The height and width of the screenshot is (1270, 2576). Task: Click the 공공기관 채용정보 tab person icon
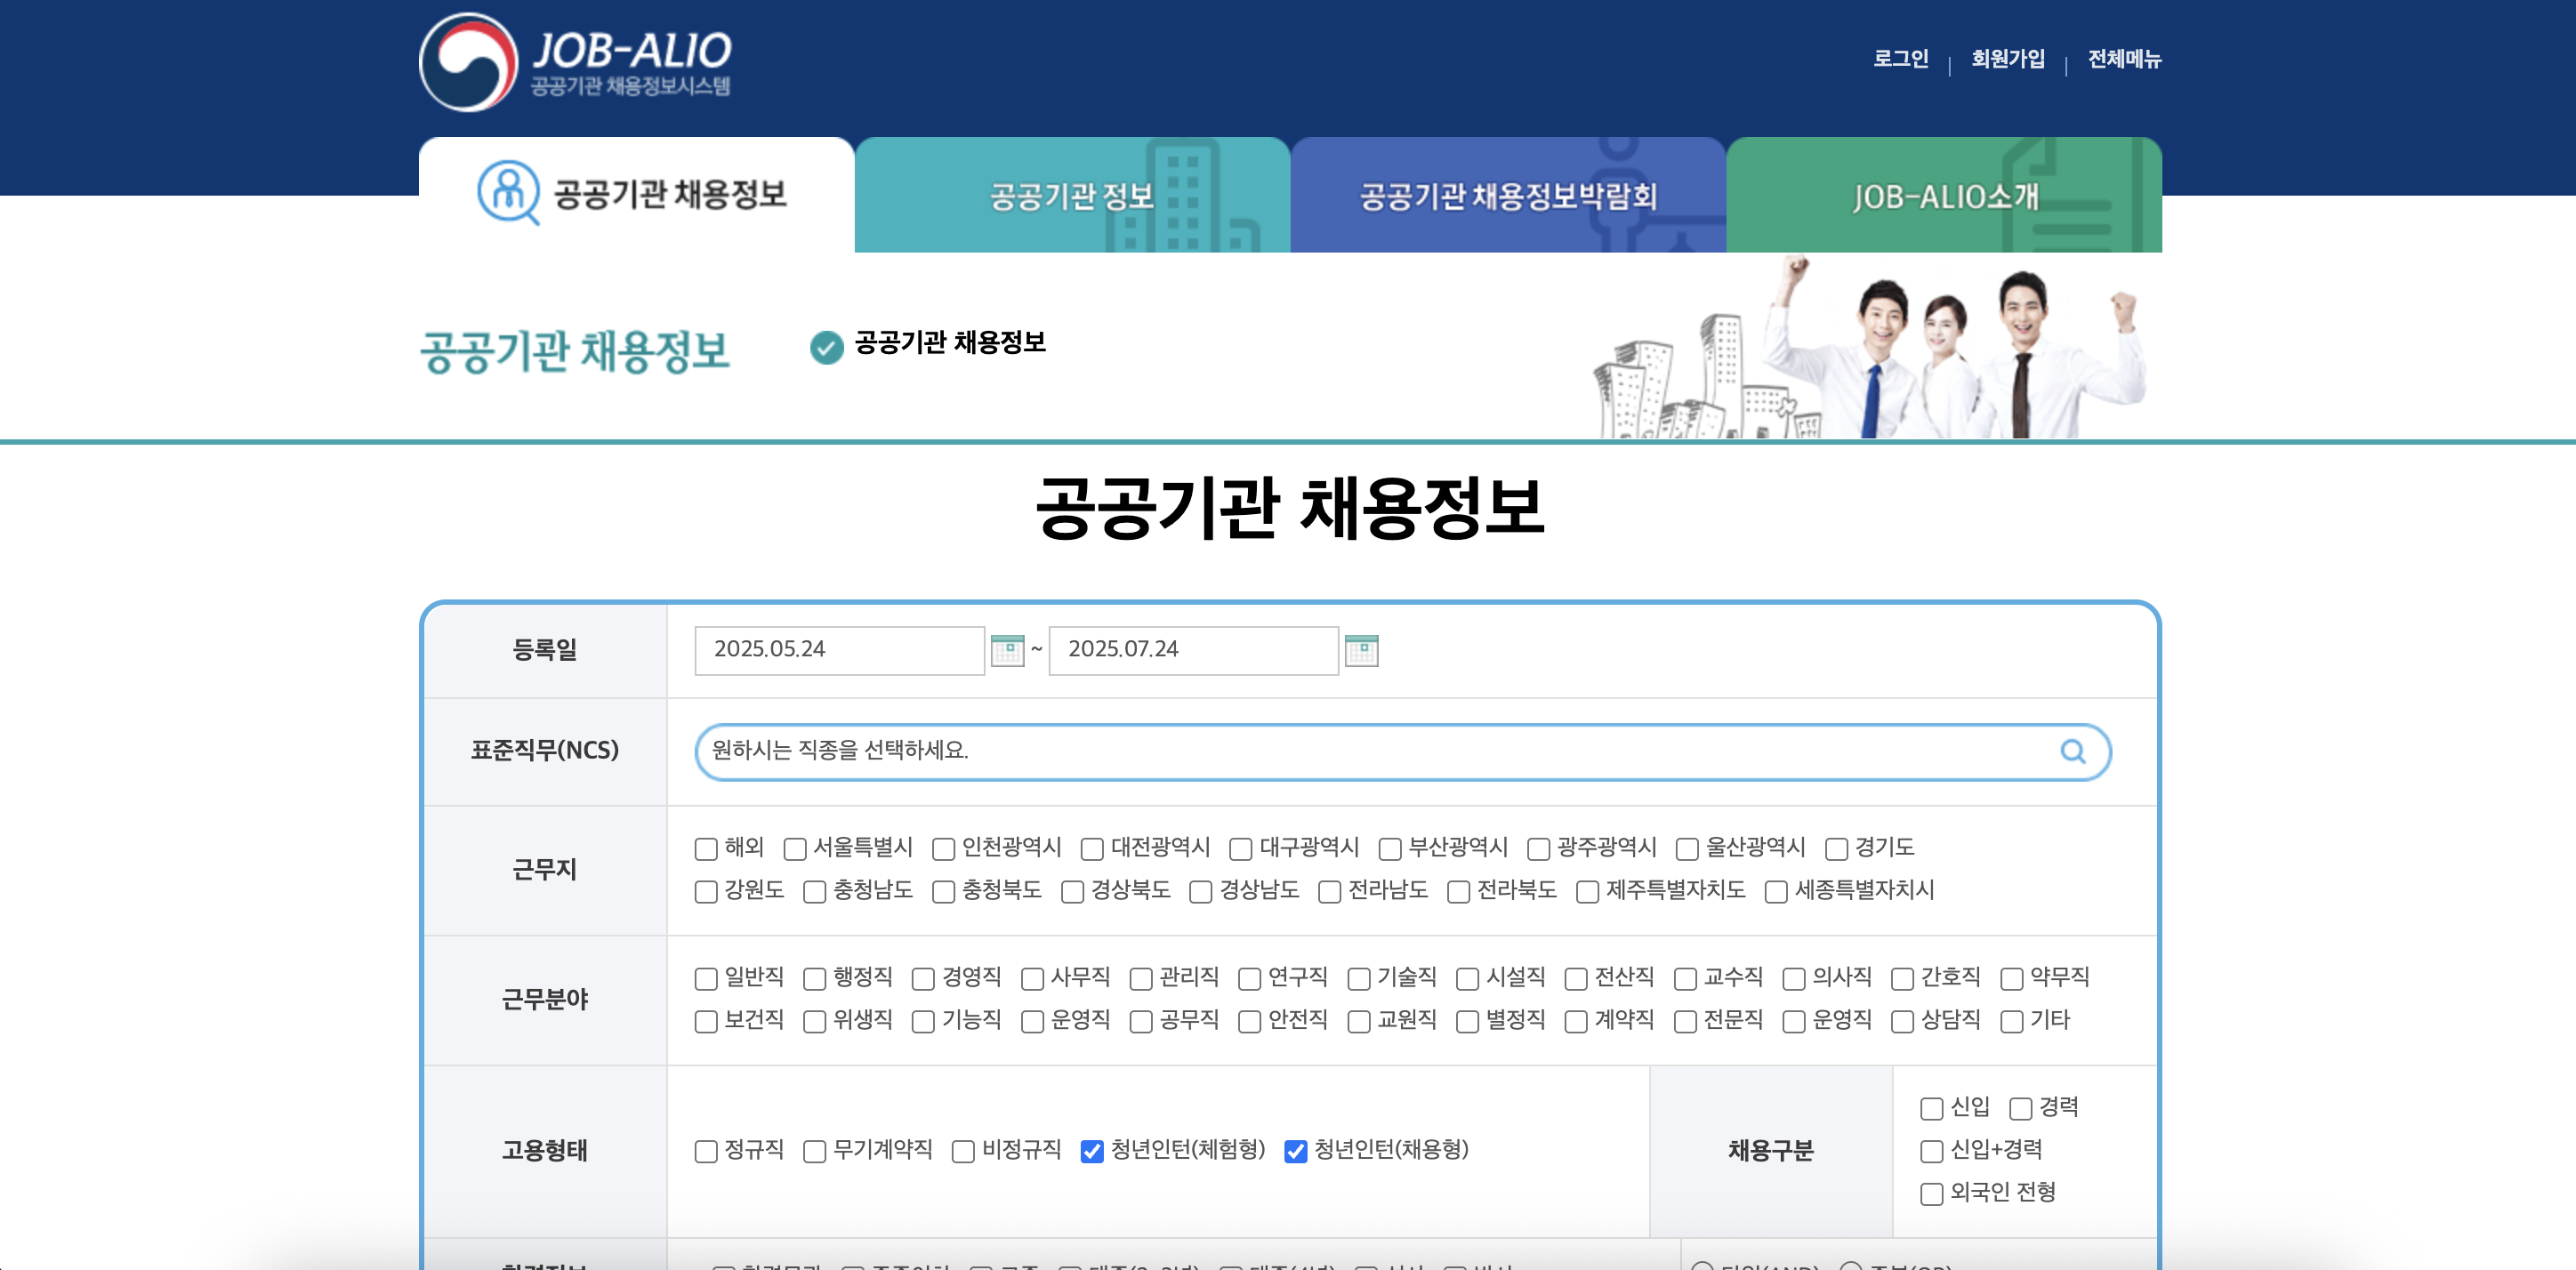click(508, 192)
